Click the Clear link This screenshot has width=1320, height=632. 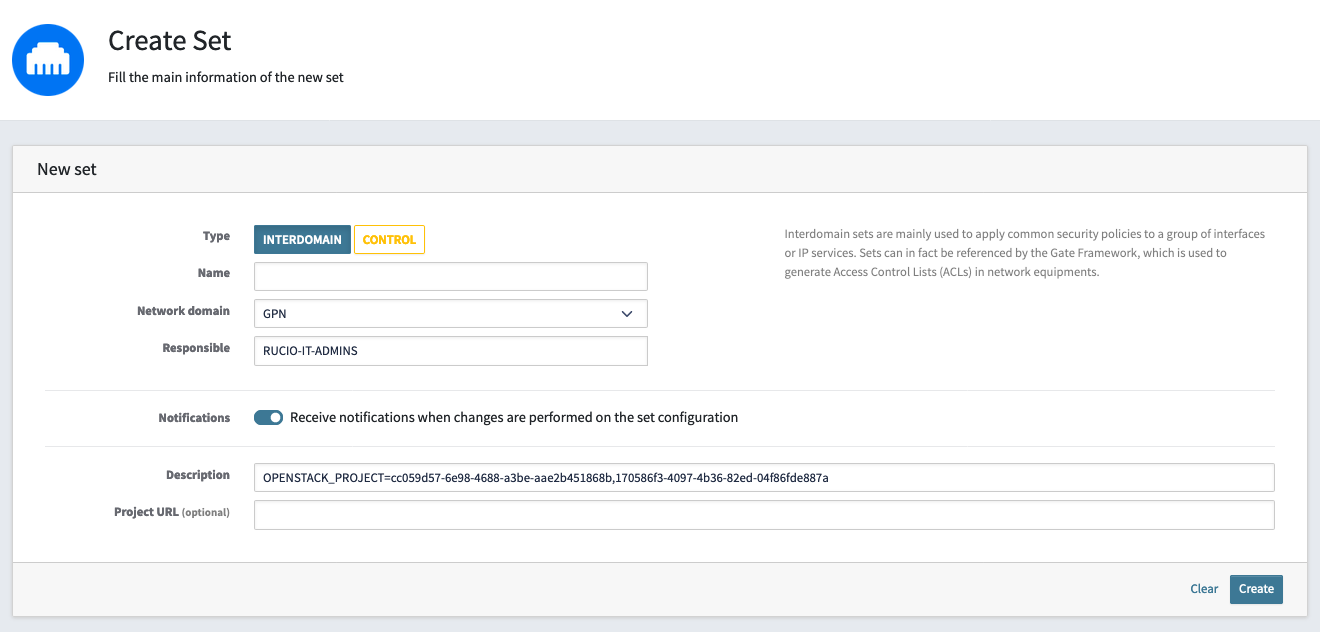coord(1204,589)
